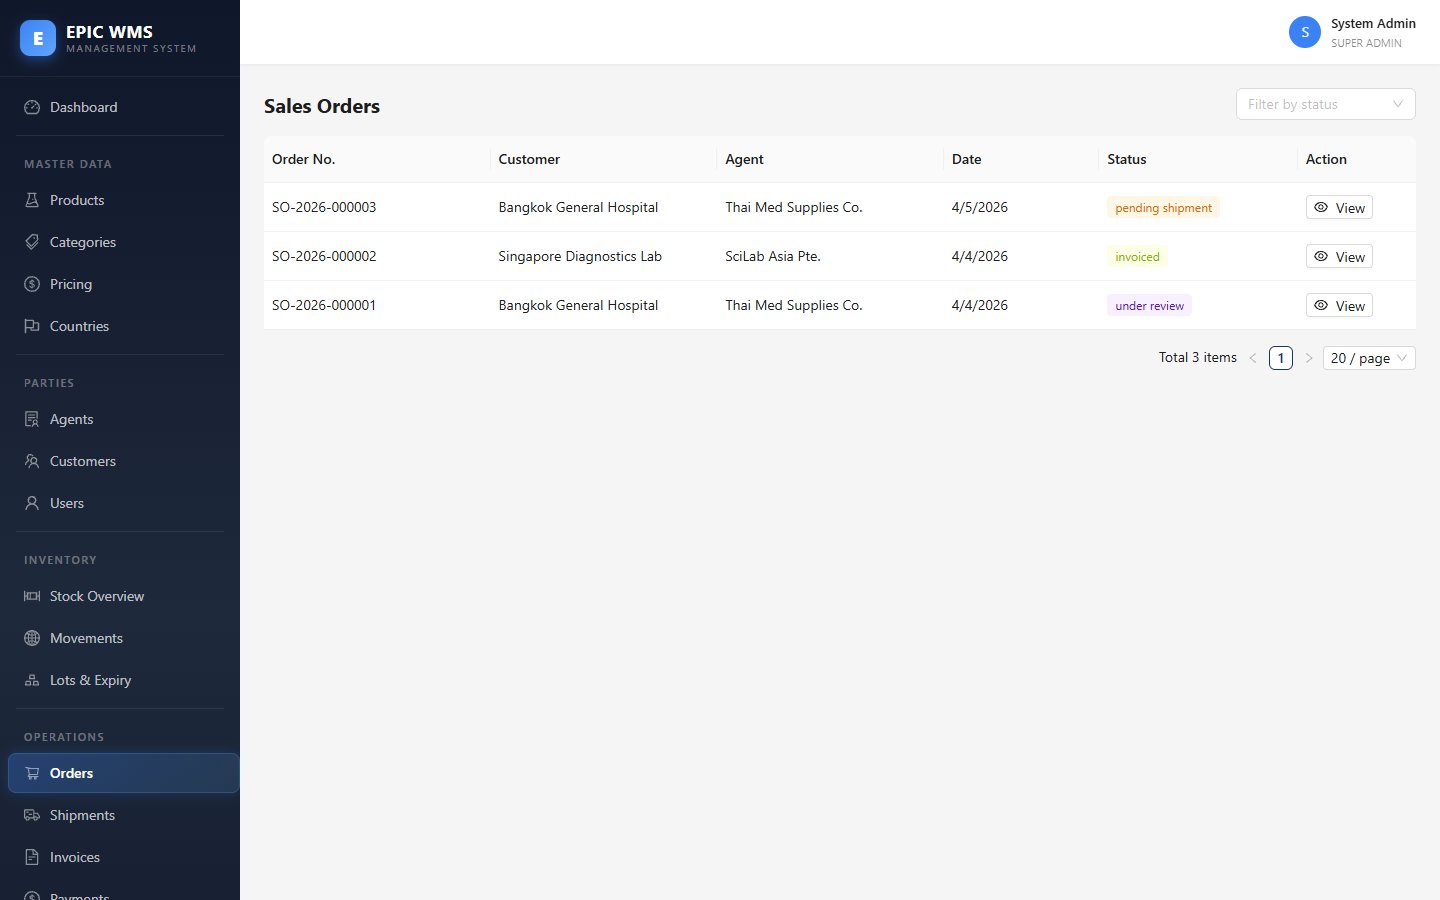1440x900 pixels.
Task: Open the Categories menu item
Action: (123, 242)
